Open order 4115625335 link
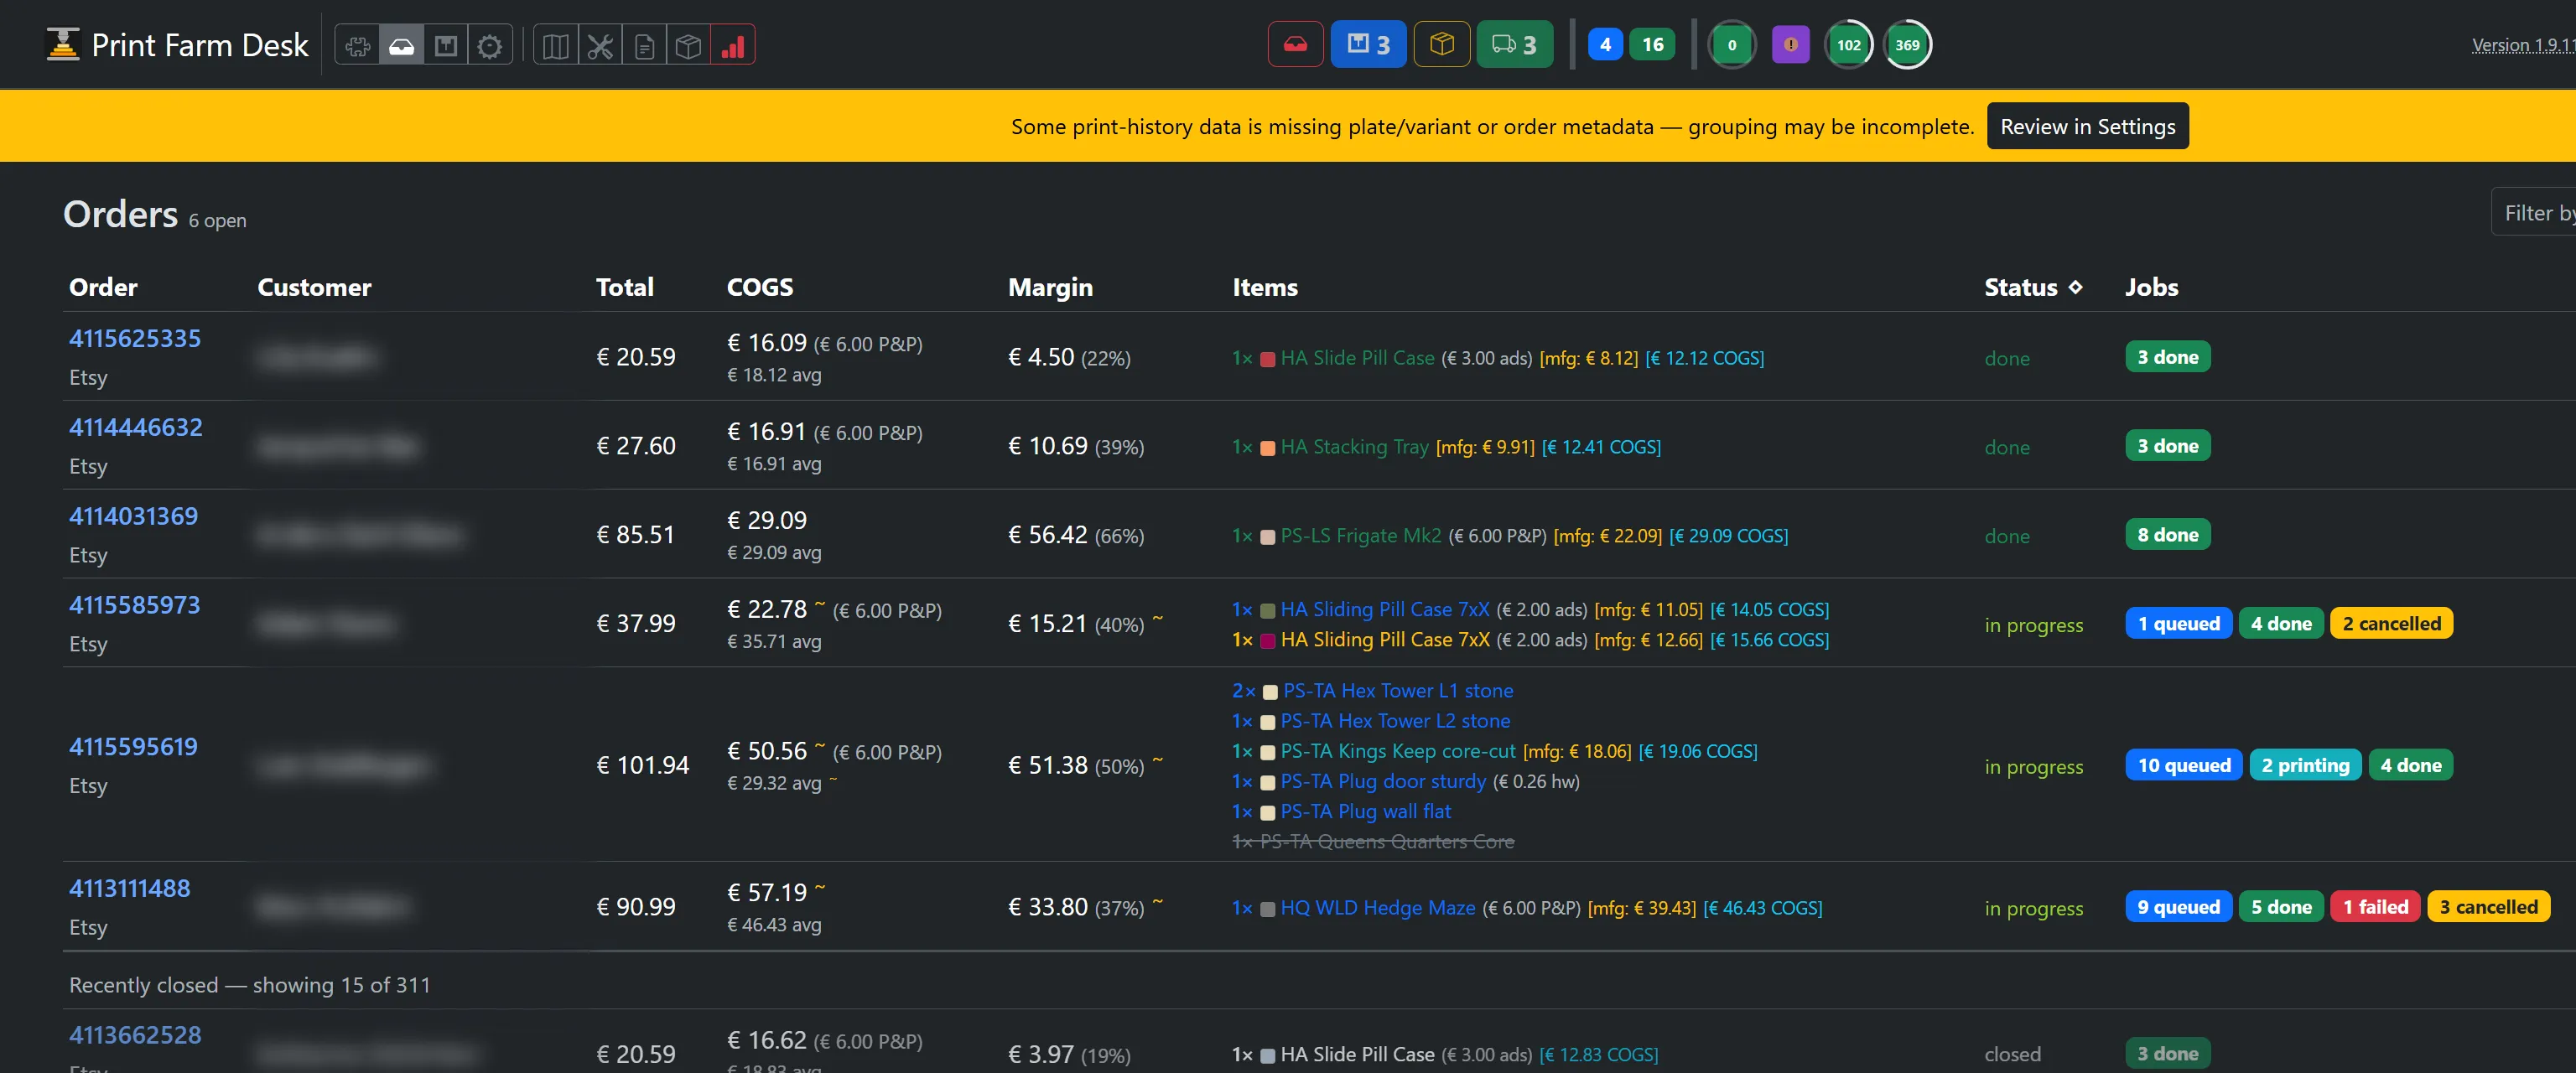 [x=134, y=338]
